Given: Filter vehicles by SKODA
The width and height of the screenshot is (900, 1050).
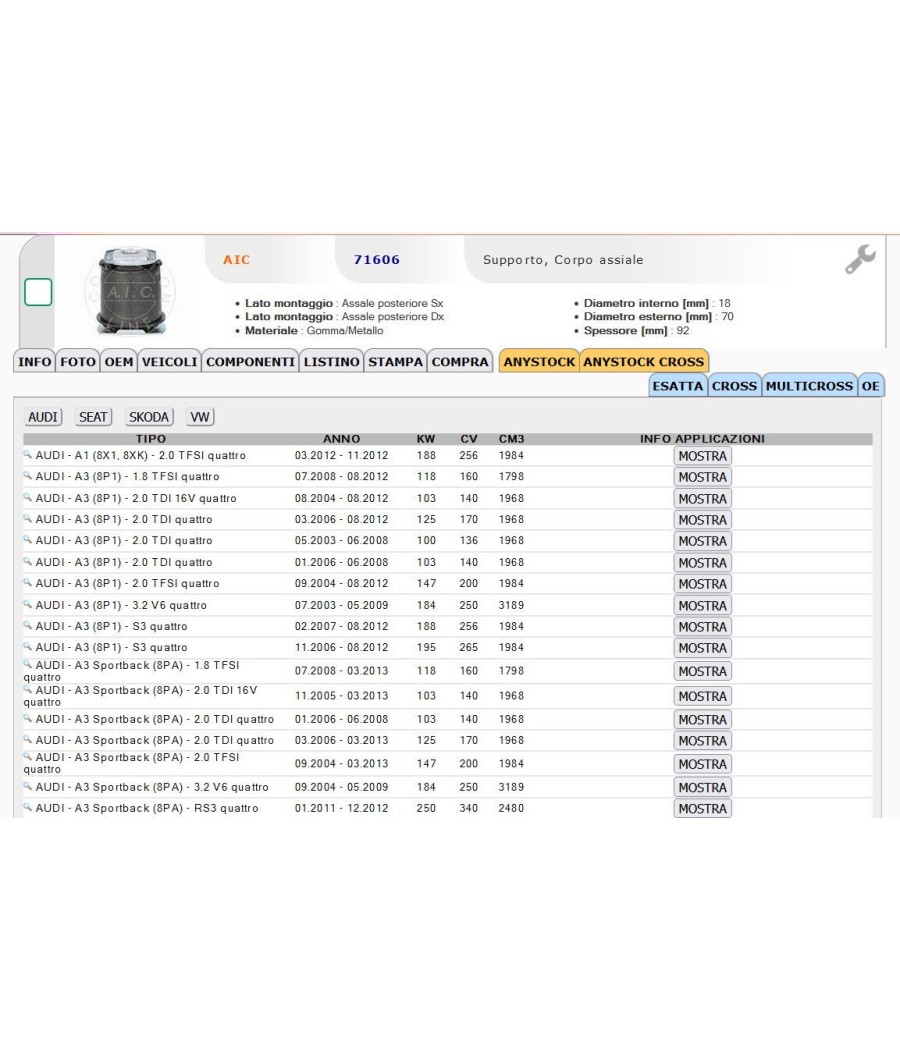Looking at the screenshot, I should [149, 417].
